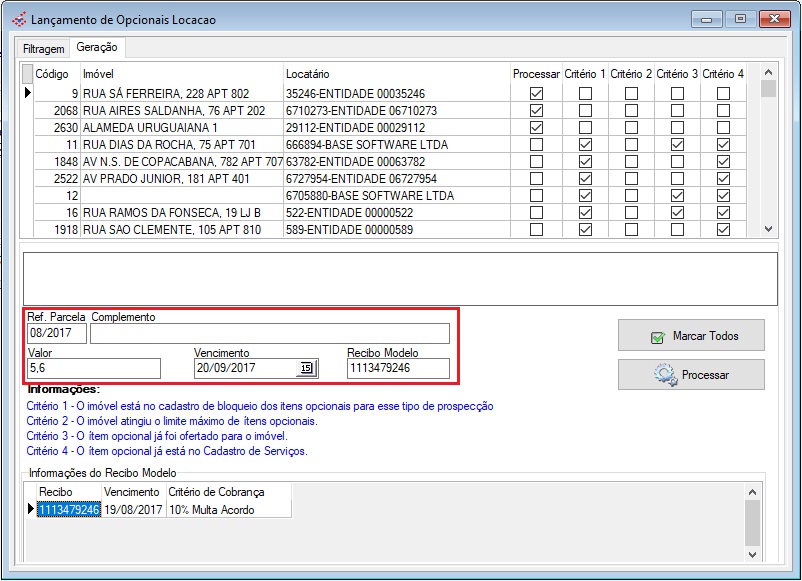
Task: Open the Vencimento calendar picker icon
Action: [307, 368]
